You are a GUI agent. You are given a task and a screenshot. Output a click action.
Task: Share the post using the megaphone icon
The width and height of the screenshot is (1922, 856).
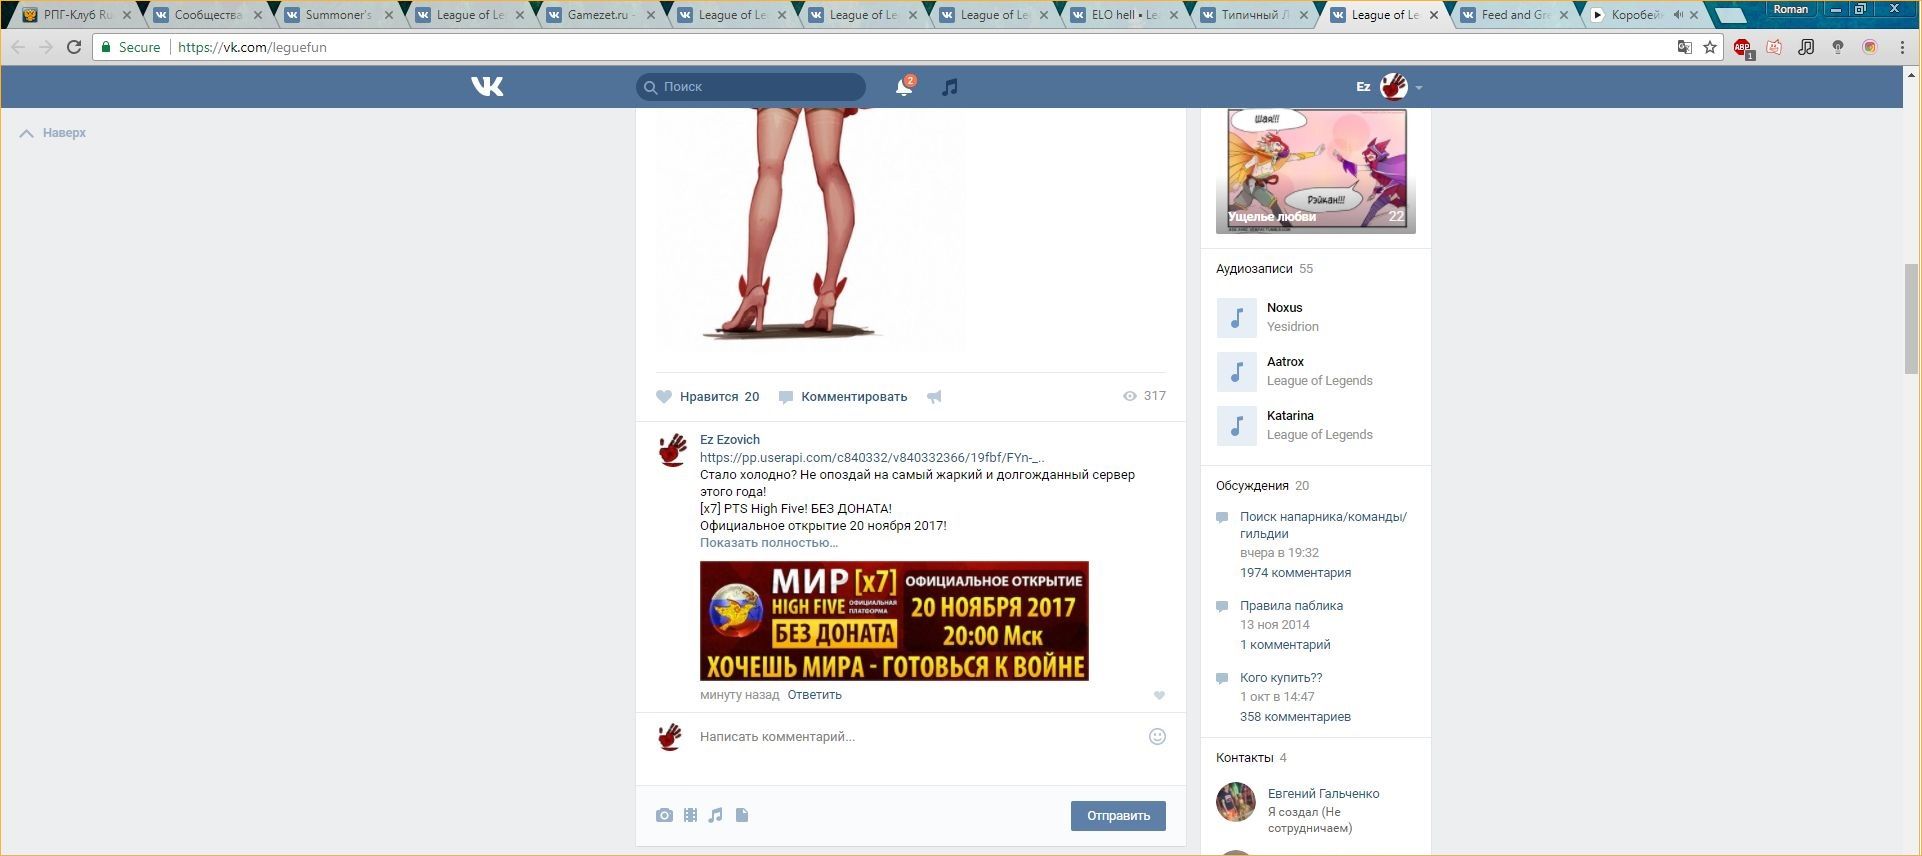click(x=934, y=397)
